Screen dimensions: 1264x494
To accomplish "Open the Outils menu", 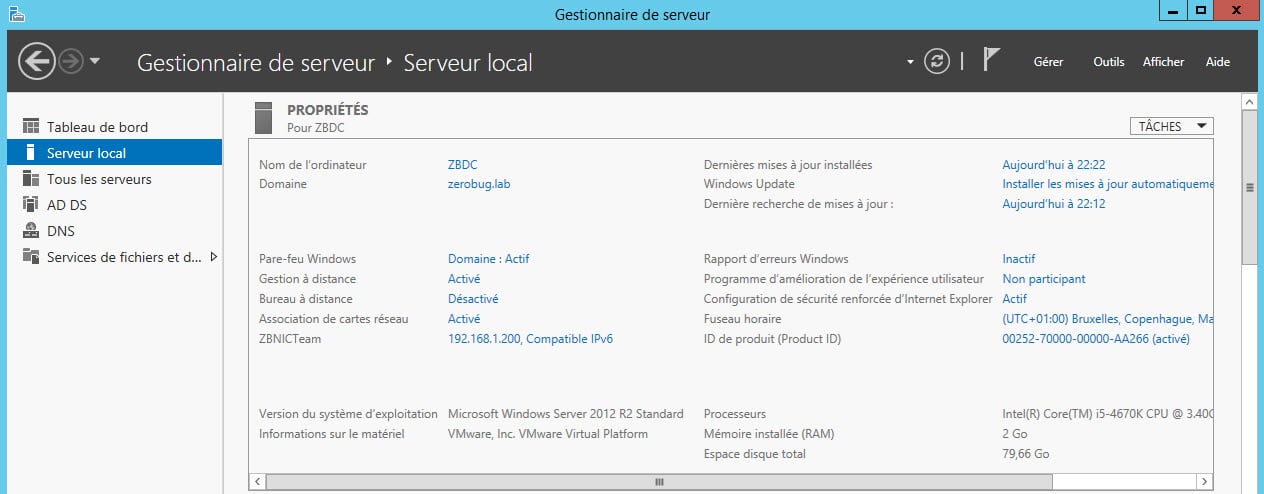I will (x=1109, y=62).
